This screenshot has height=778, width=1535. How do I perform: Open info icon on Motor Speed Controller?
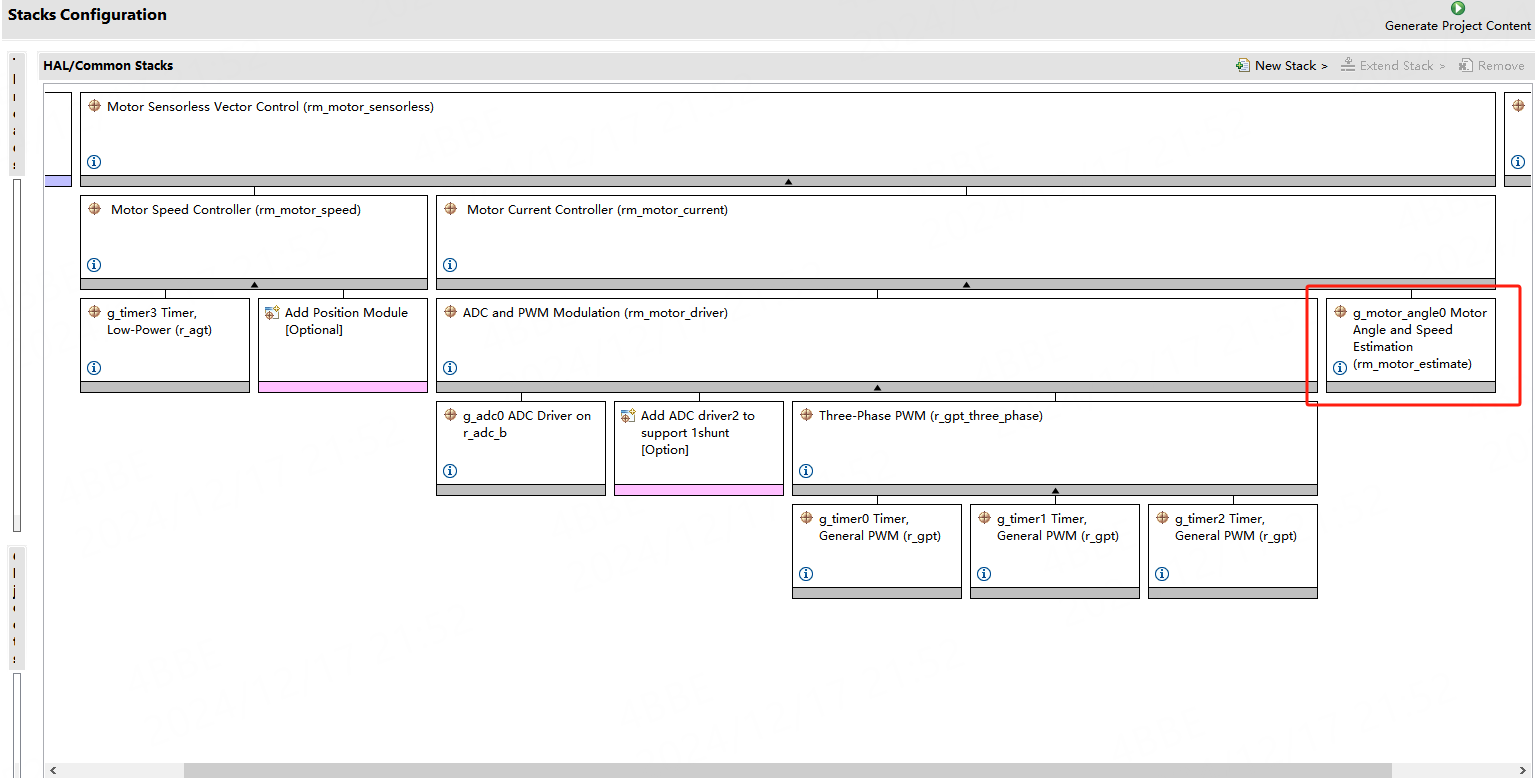[94, 265]
